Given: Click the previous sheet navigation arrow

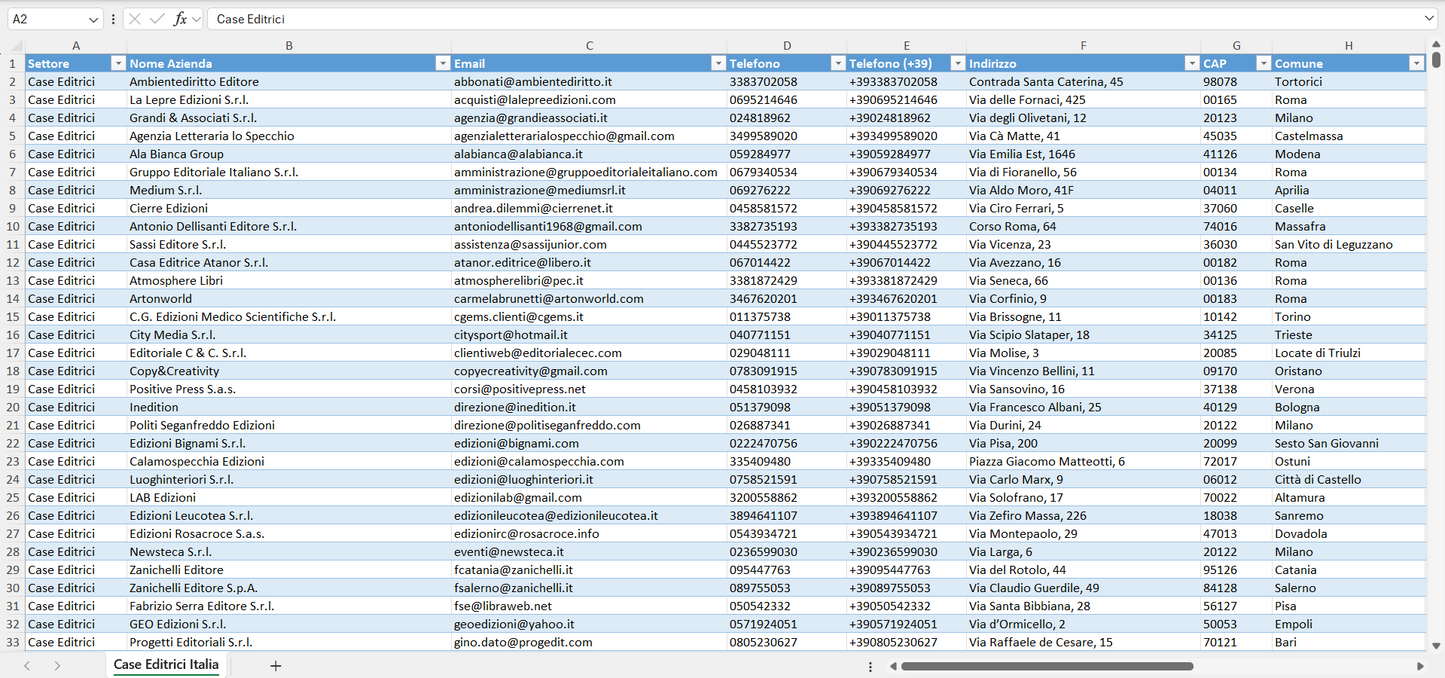Looking at the screenshot, I should [x=27, y=666].
